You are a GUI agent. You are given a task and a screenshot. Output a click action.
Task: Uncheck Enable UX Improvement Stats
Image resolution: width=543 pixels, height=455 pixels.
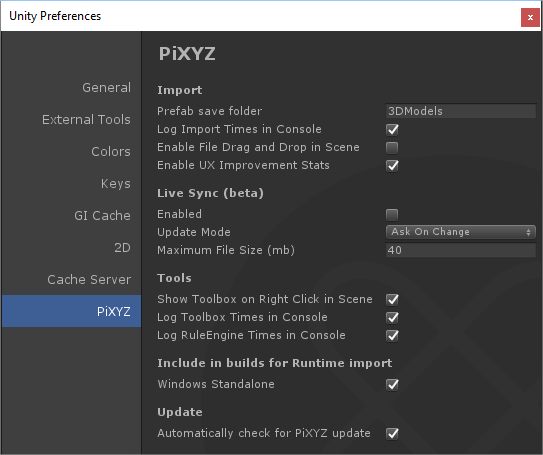(392, 166)
